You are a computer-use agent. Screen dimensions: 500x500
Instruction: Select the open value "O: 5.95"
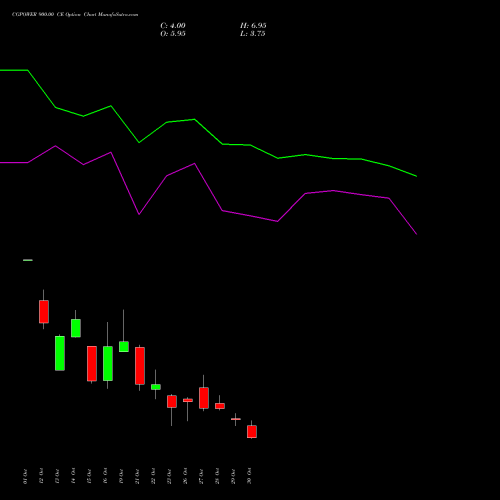(x=173, y=34)
